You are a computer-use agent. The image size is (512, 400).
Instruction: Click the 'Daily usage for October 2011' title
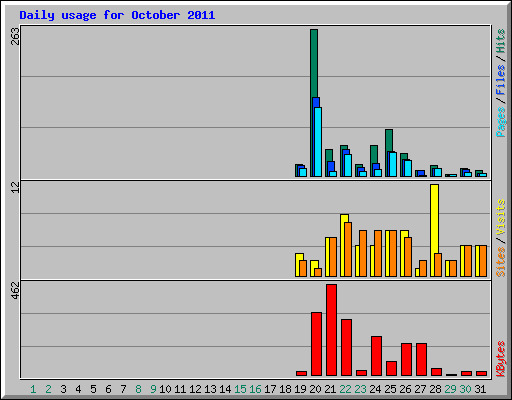pos(117,15)
